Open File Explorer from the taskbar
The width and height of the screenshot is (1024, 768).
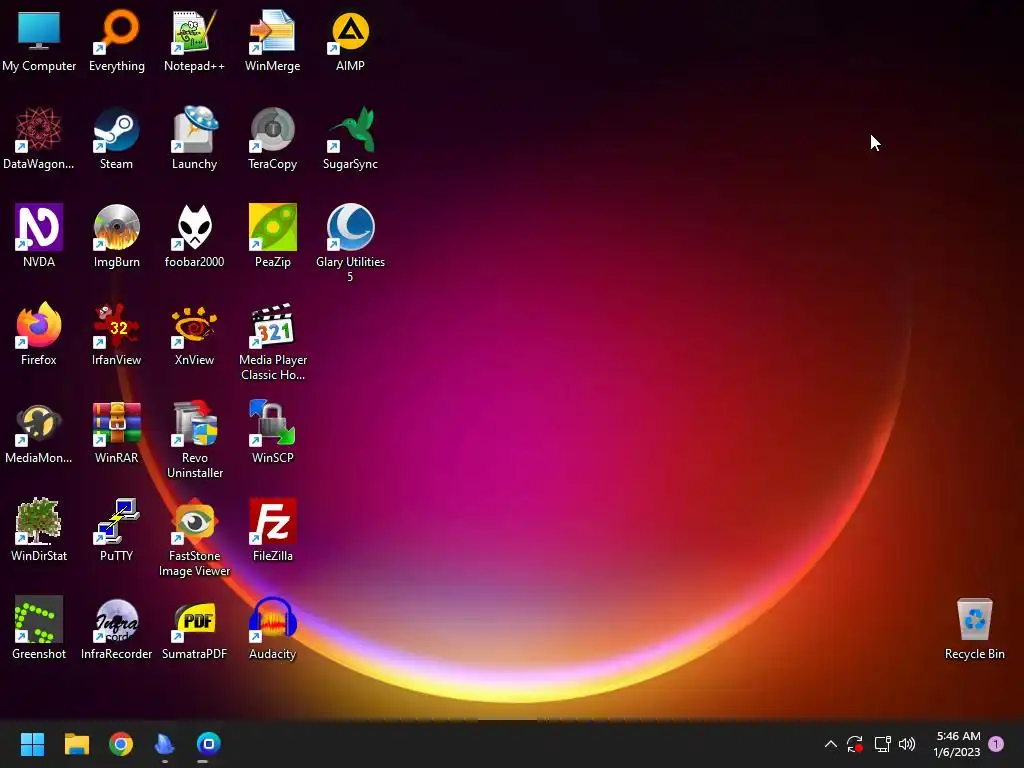coord(76,743)
